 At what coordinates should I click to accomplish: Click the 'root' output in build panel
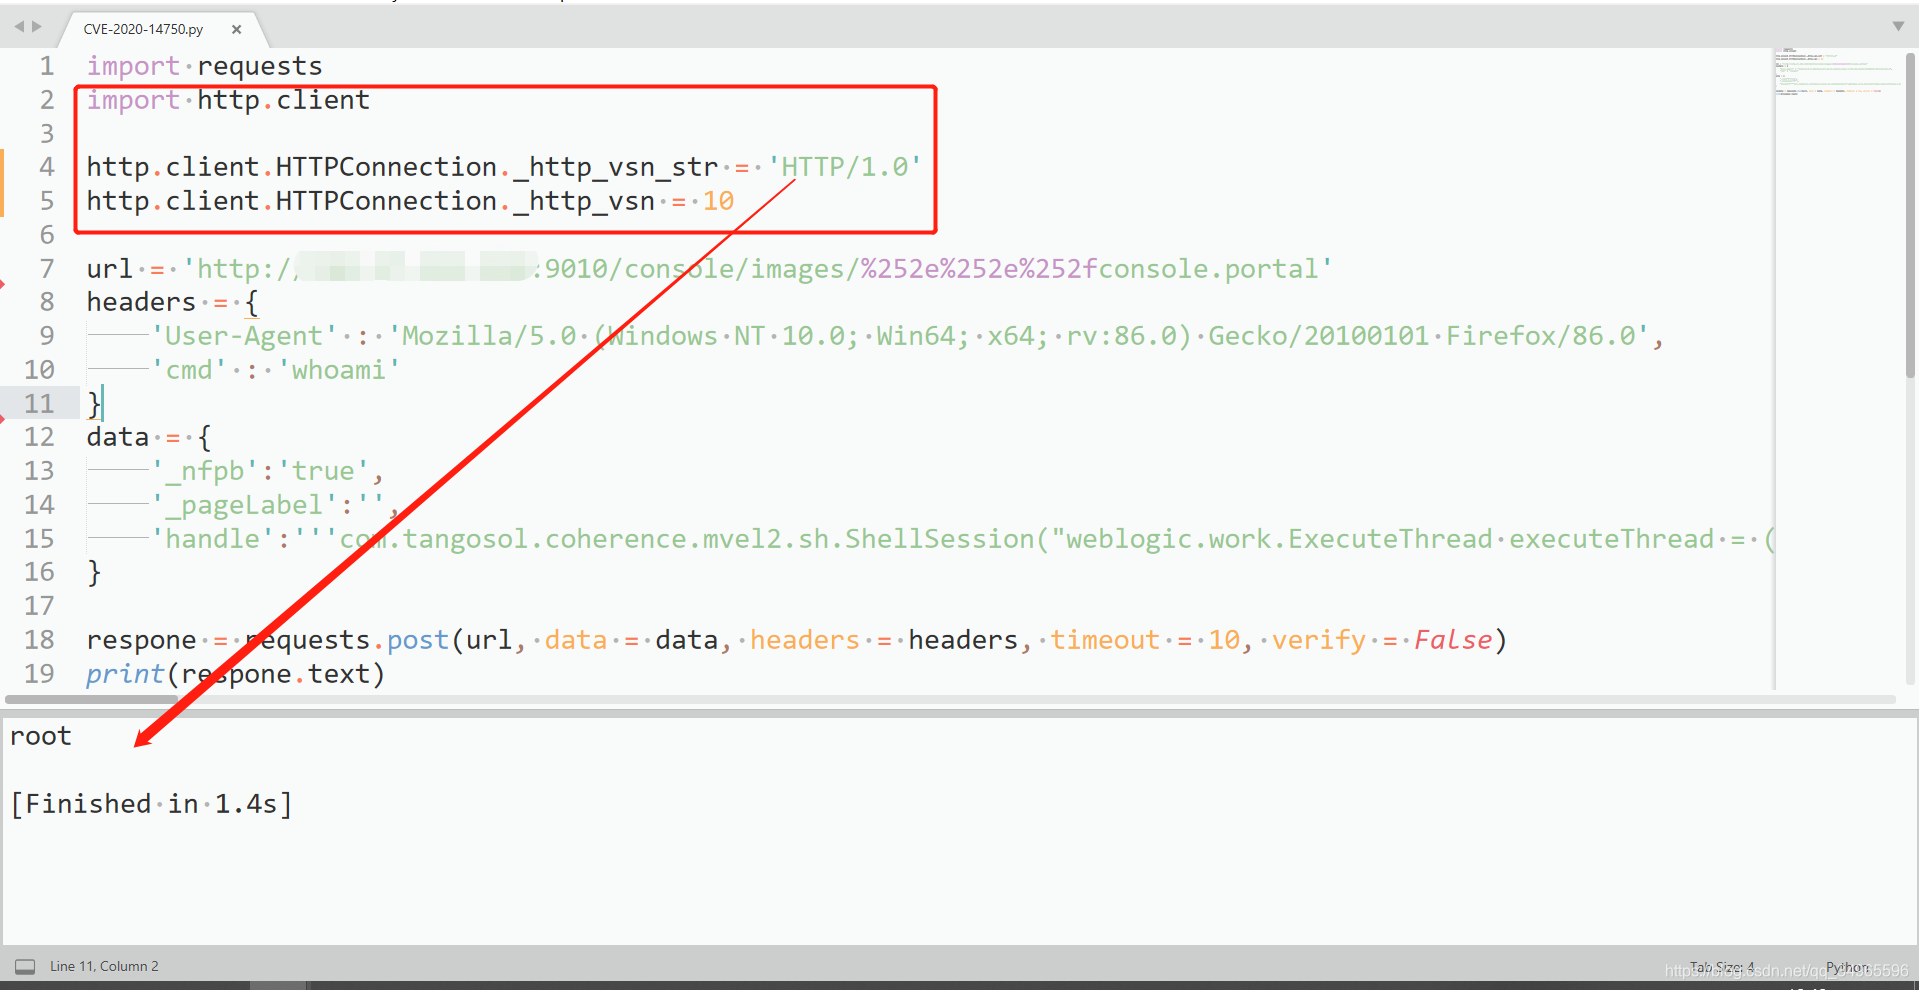coord(41,736)
